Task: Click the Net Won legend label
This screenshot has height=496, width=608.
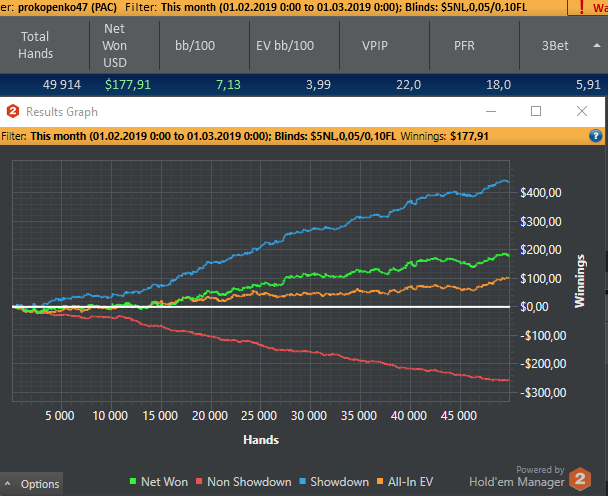Action: (x=164, y=482)
